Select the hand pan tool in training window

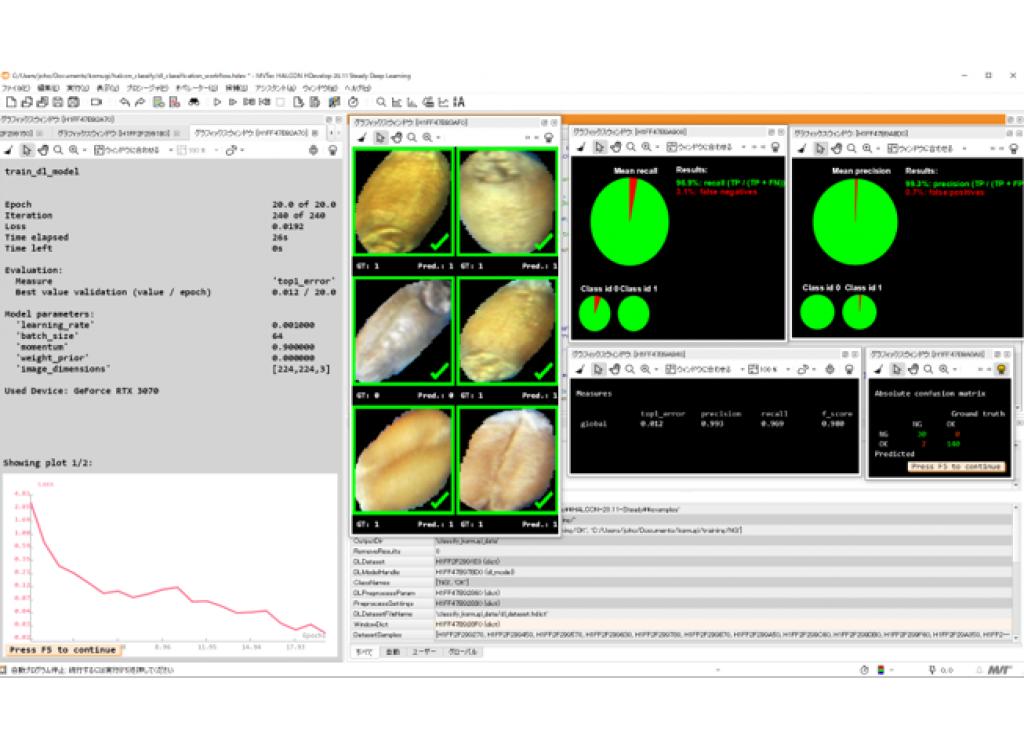pyautogui.click(x=43, y=150)
